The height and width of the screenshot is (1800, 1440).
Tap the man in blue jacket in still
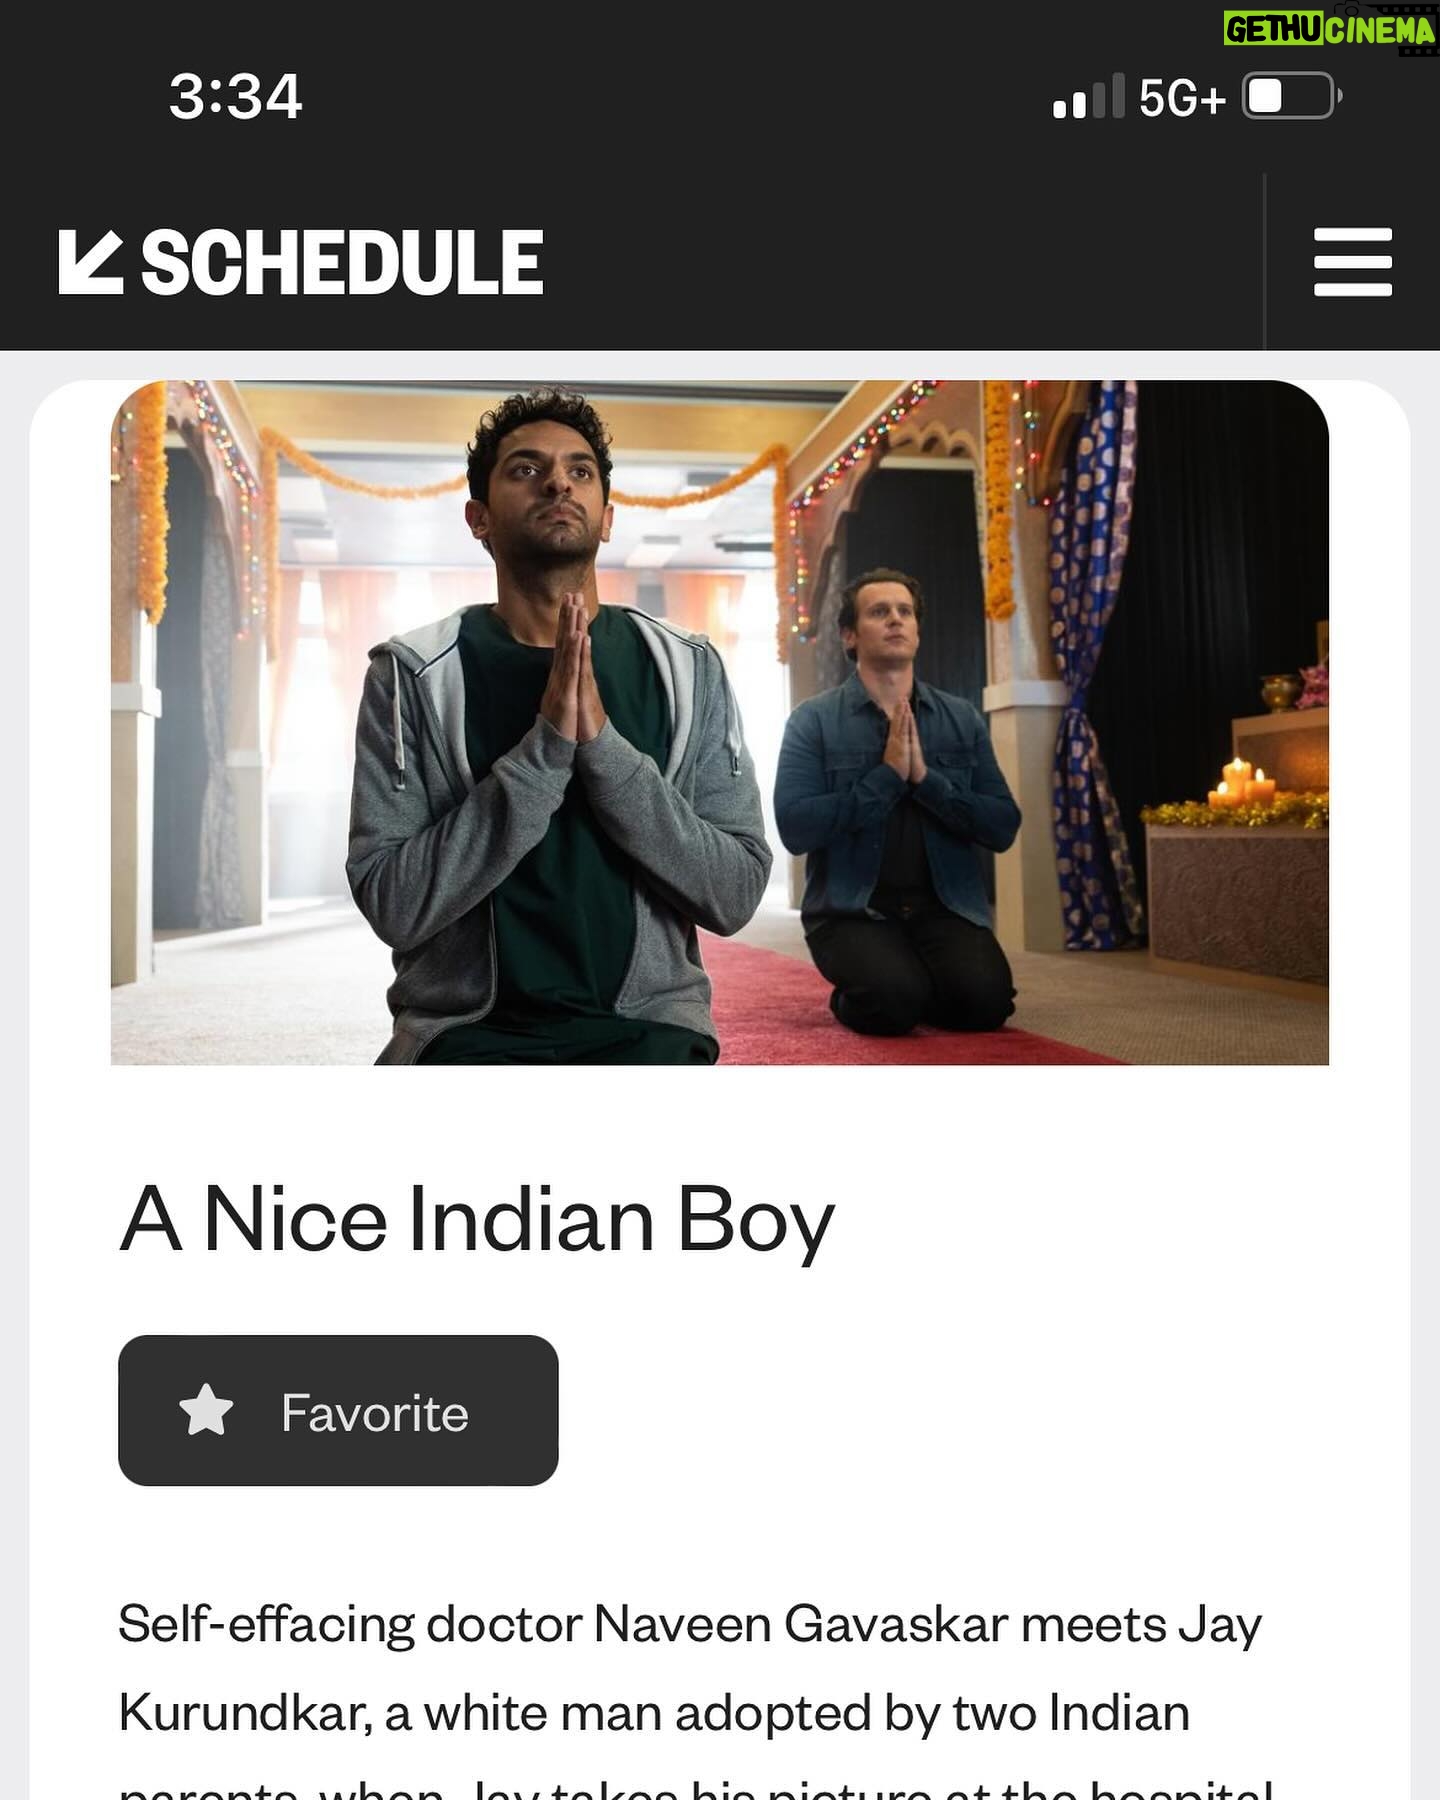tap(897, 800)
